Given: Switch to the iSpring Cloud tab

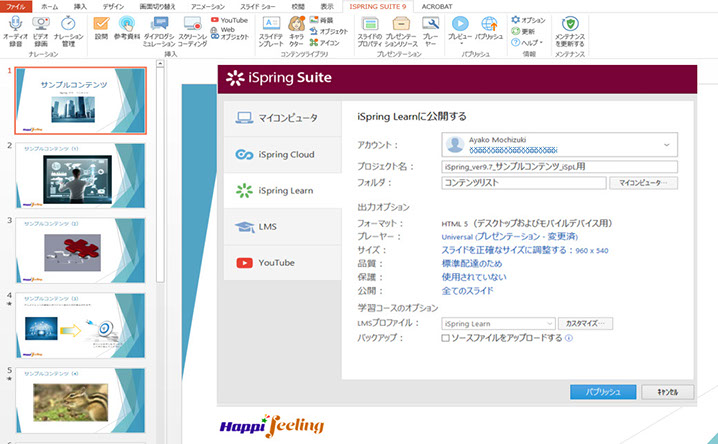Looking at the screenshot, I should (x=281, y=154).
